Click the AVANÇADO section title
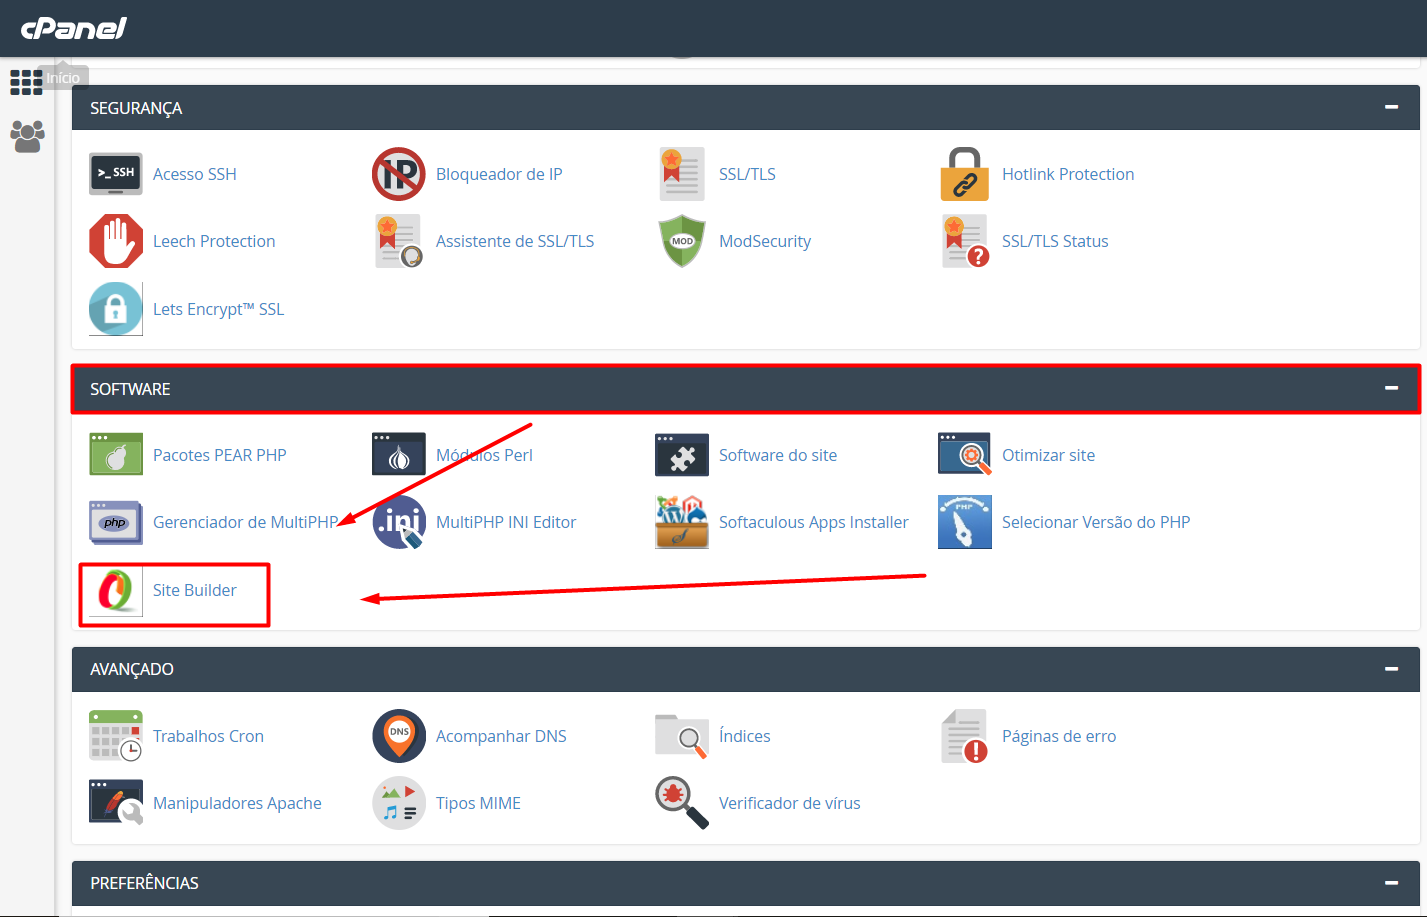 point(132,669)
